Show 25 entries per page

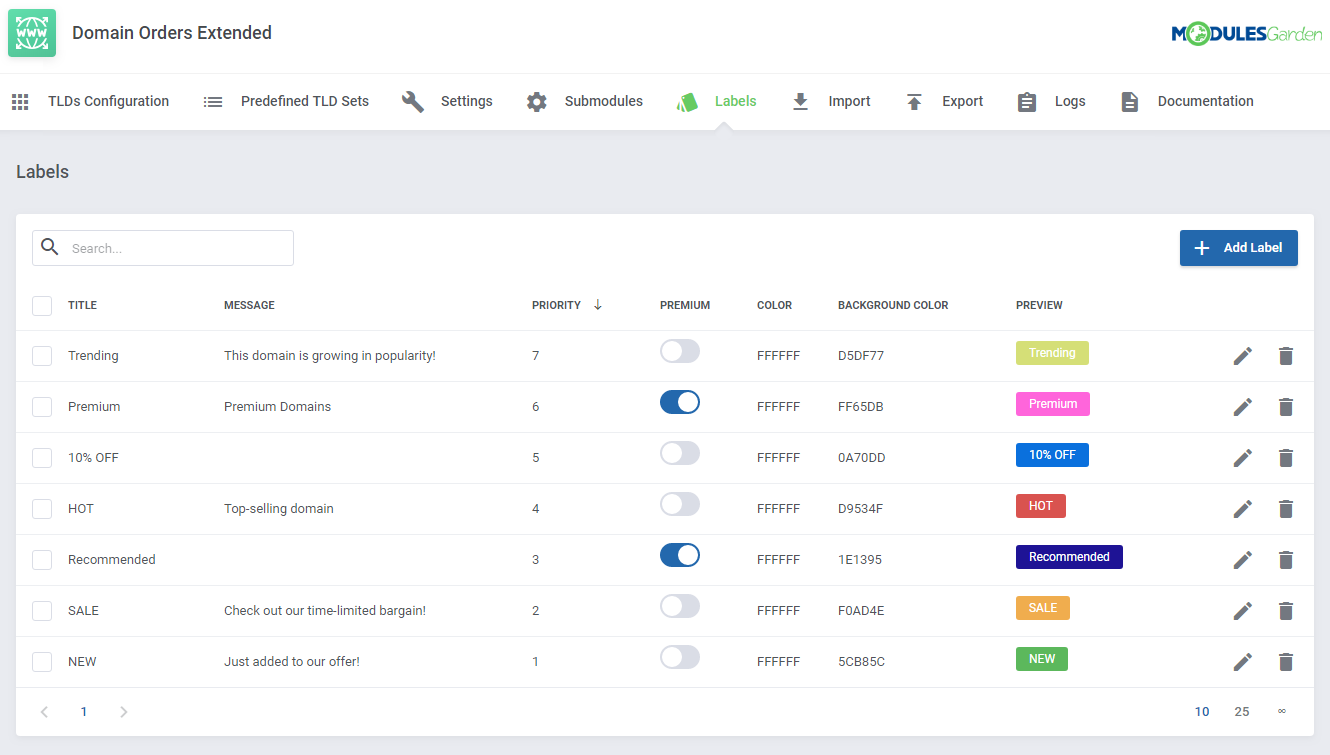coord(1241,712)
